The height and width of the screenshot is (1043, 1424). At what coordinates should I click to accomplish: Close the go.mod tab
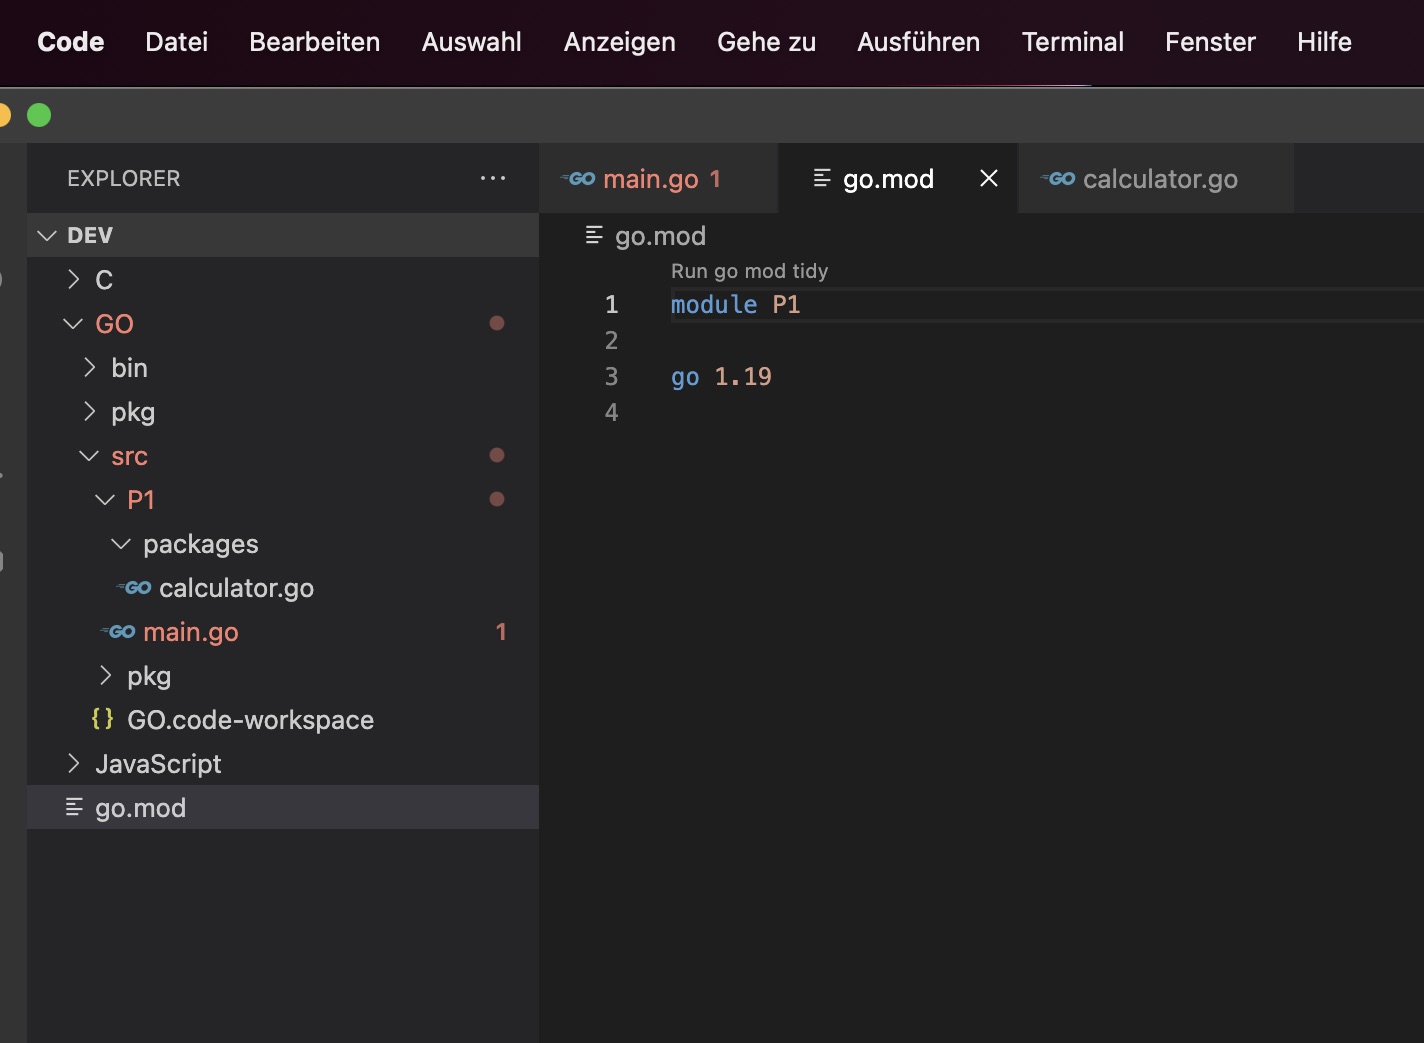coord(989,178)
